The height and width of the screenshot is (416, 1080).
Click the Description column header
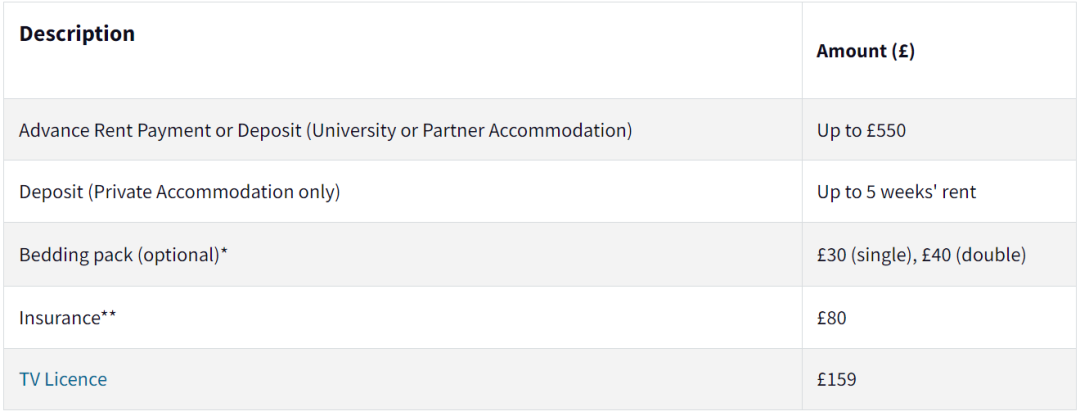pos(77,34)
